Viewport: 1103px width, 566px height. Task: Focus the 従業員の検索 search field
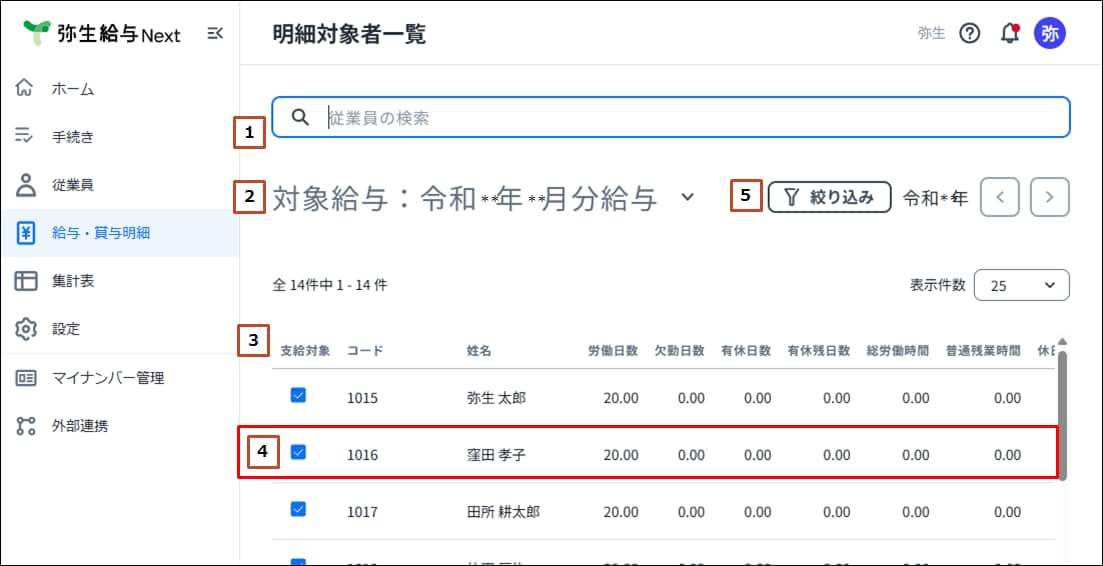670,117
